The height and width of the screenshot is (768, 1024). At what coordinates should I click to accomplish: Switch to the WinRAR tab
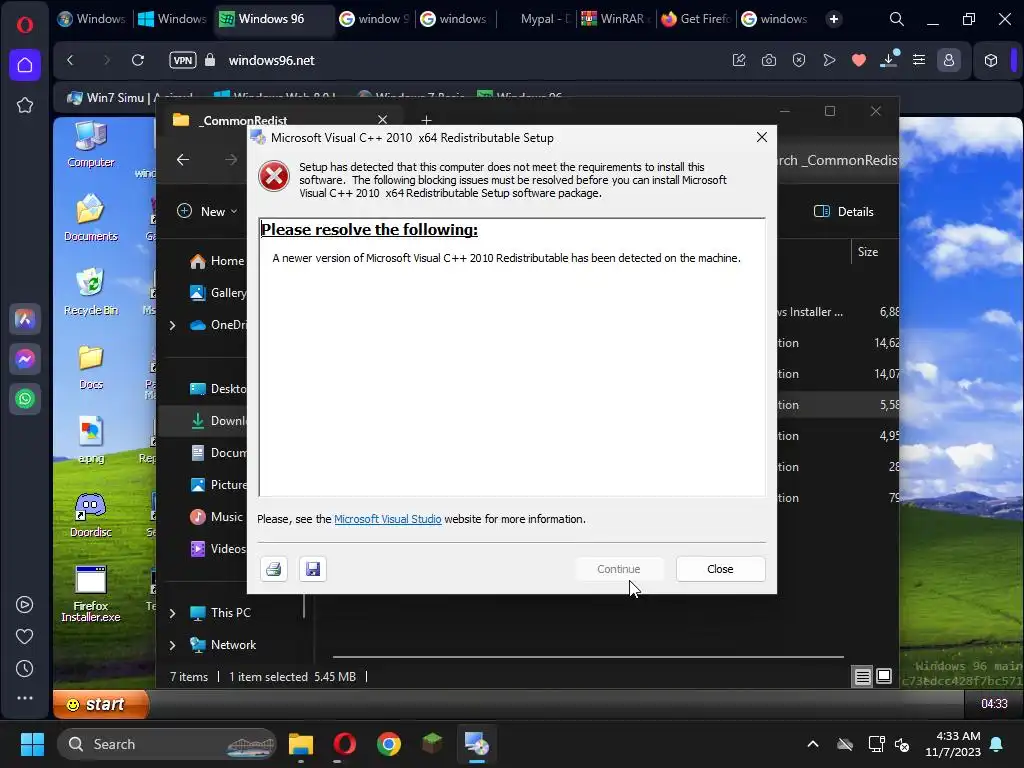click(x=616, y=19)
